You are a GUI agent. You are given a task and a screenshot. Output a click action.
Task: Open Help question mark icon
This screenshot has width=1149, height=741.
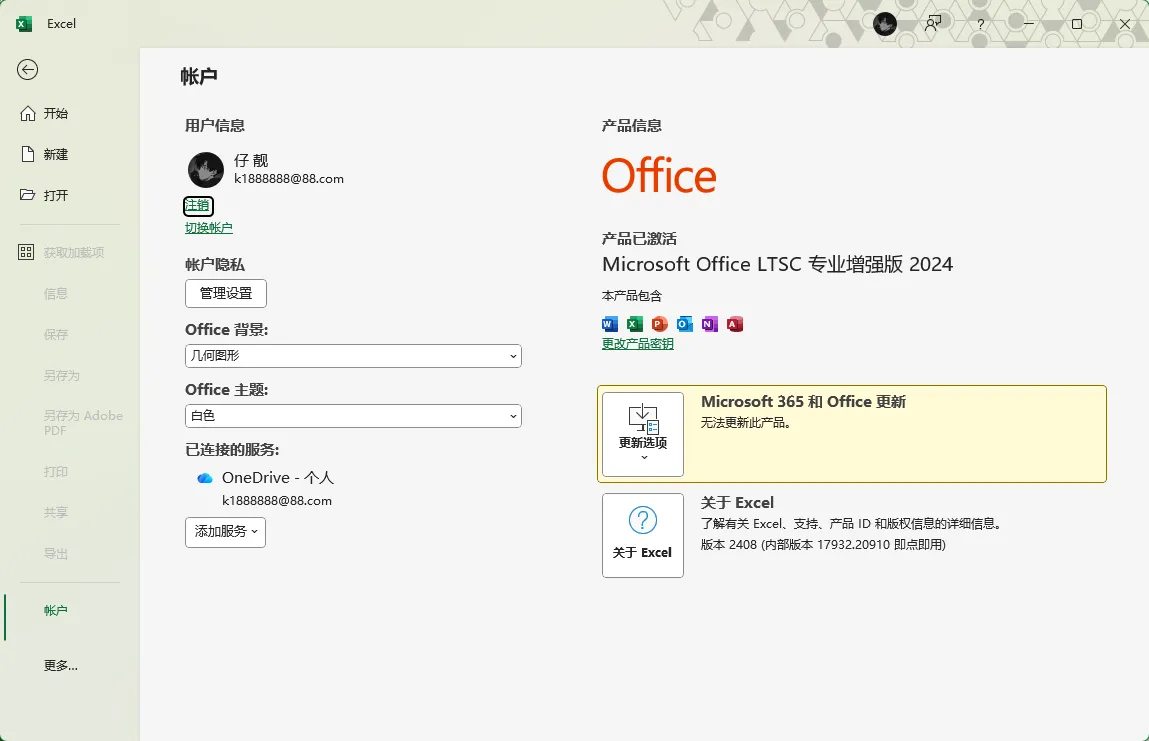980,24
